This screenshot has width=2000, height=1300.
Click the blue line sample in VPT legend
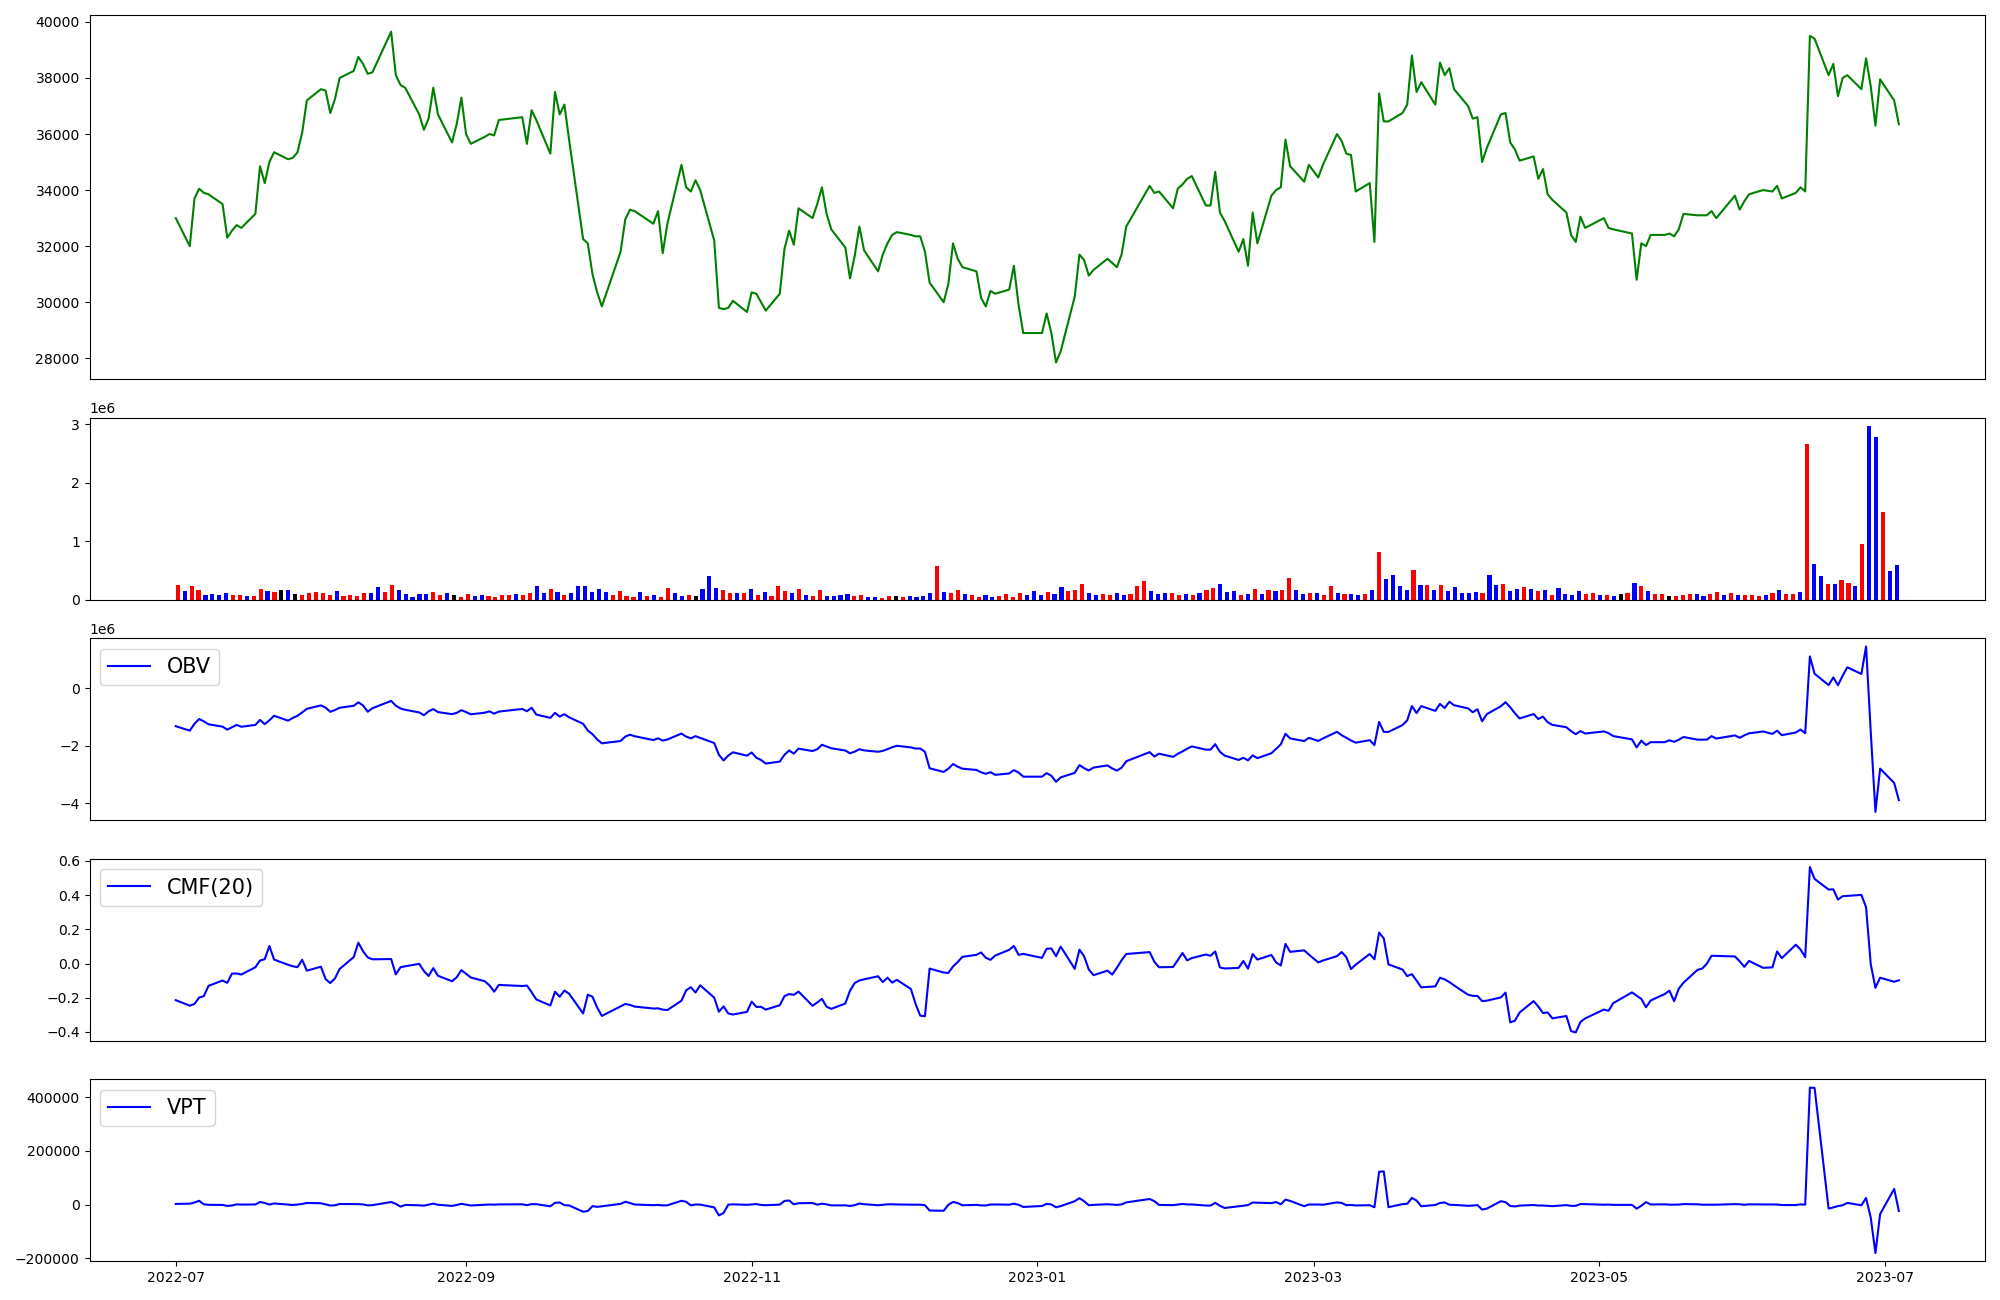[x=129, y=1108]
